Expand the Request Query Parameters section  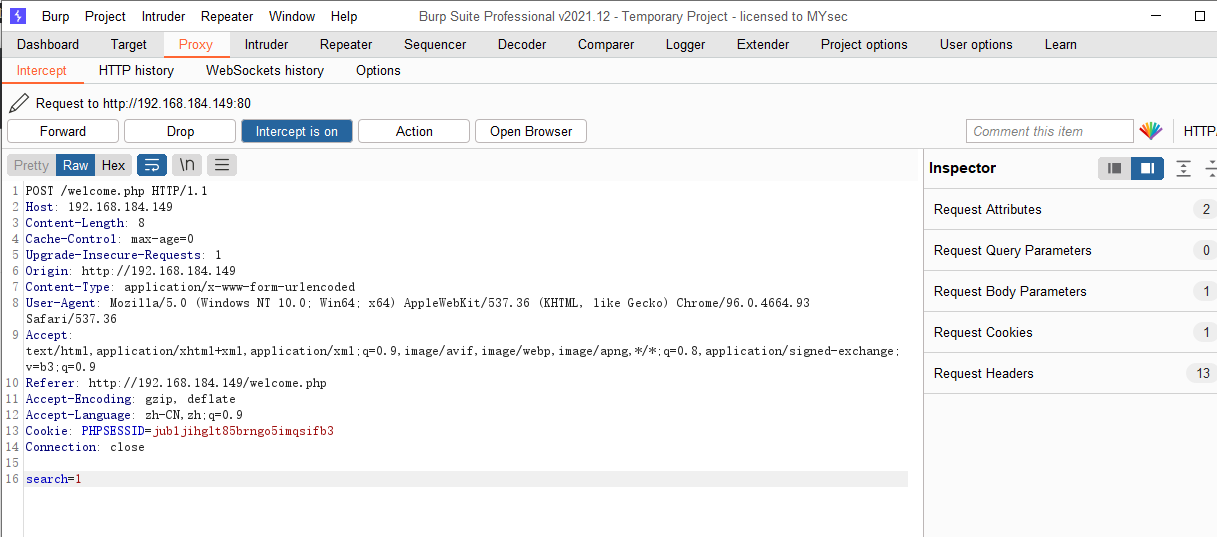tap(1070, 250)
